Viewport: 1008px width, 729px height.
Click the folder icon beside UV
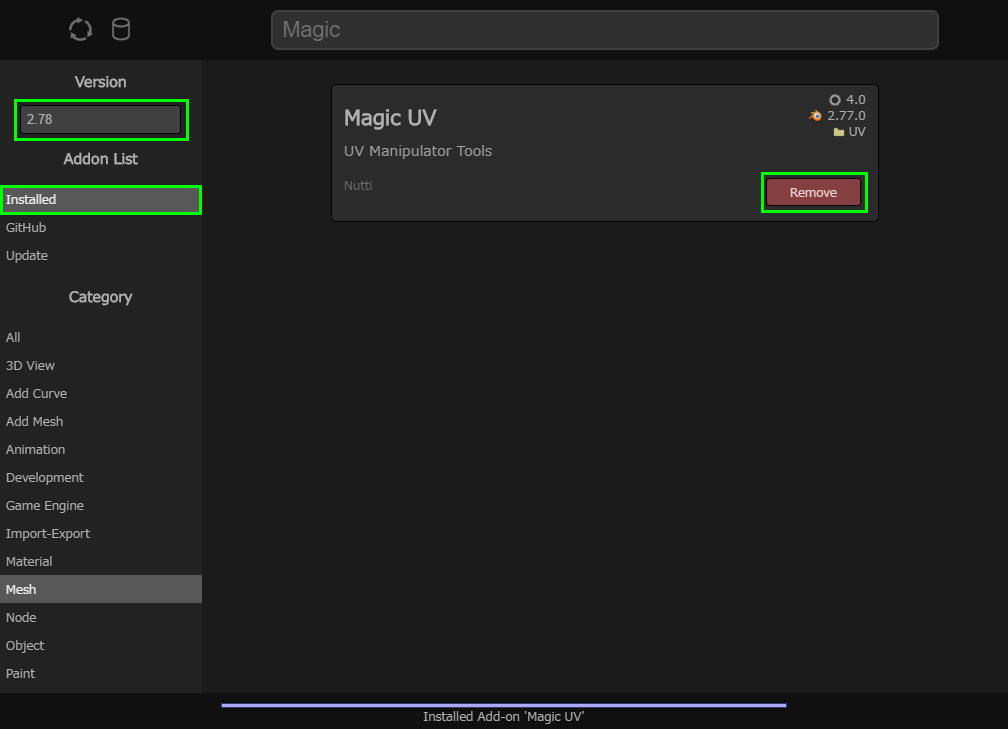839,132
